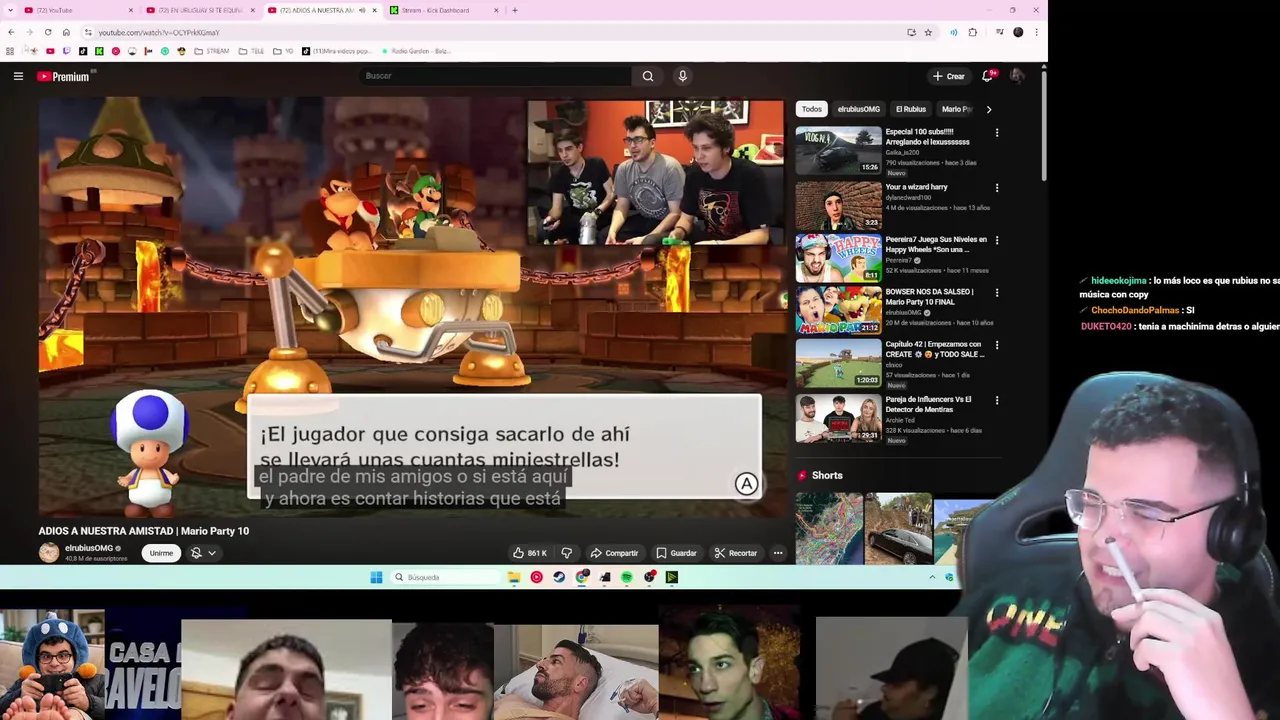Viewport: 1280px width, 720px height.
Task: Open the new tab plus button
Action: pyautogui.click(x=515, y=10)
